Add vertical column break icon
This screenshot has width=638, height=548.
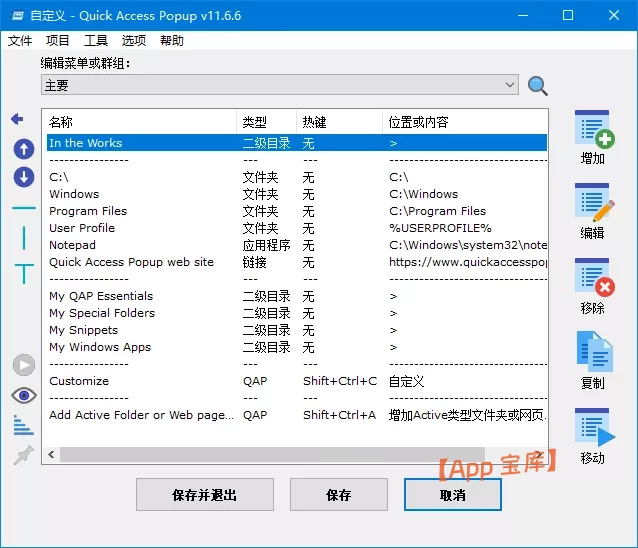[24, 238]
